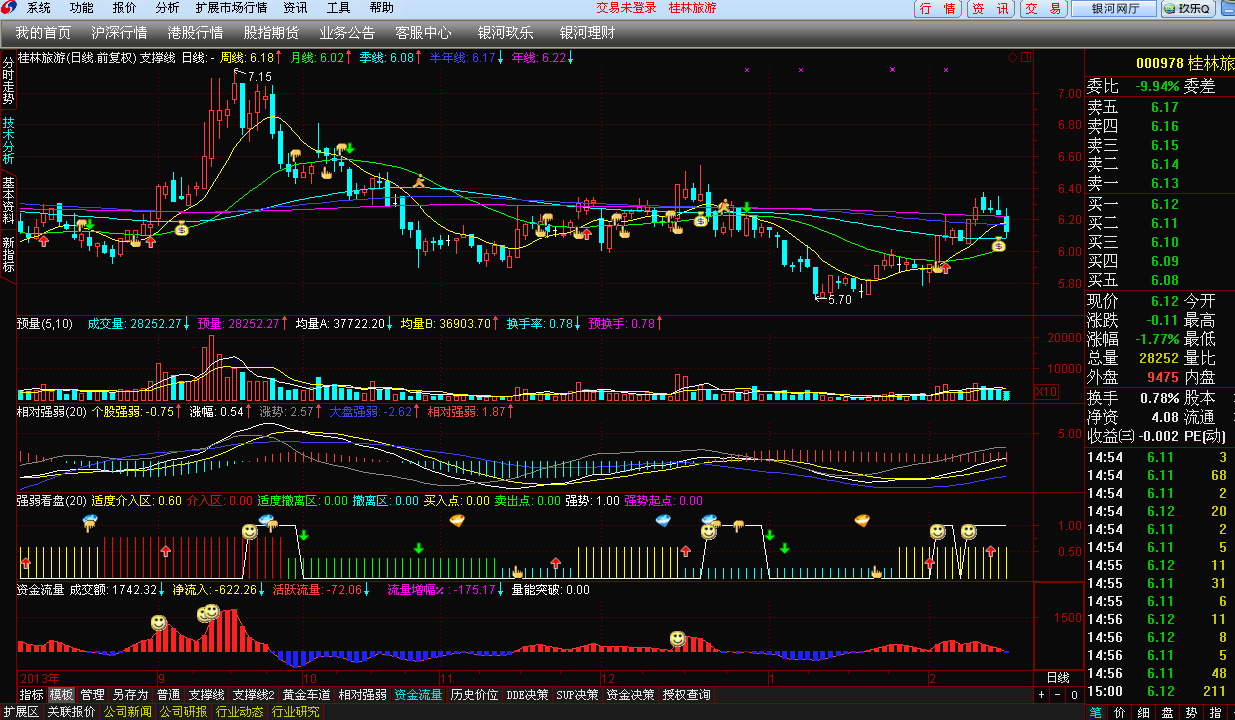Select 基本资料 vertical side tab

click(x=8, y=200)
